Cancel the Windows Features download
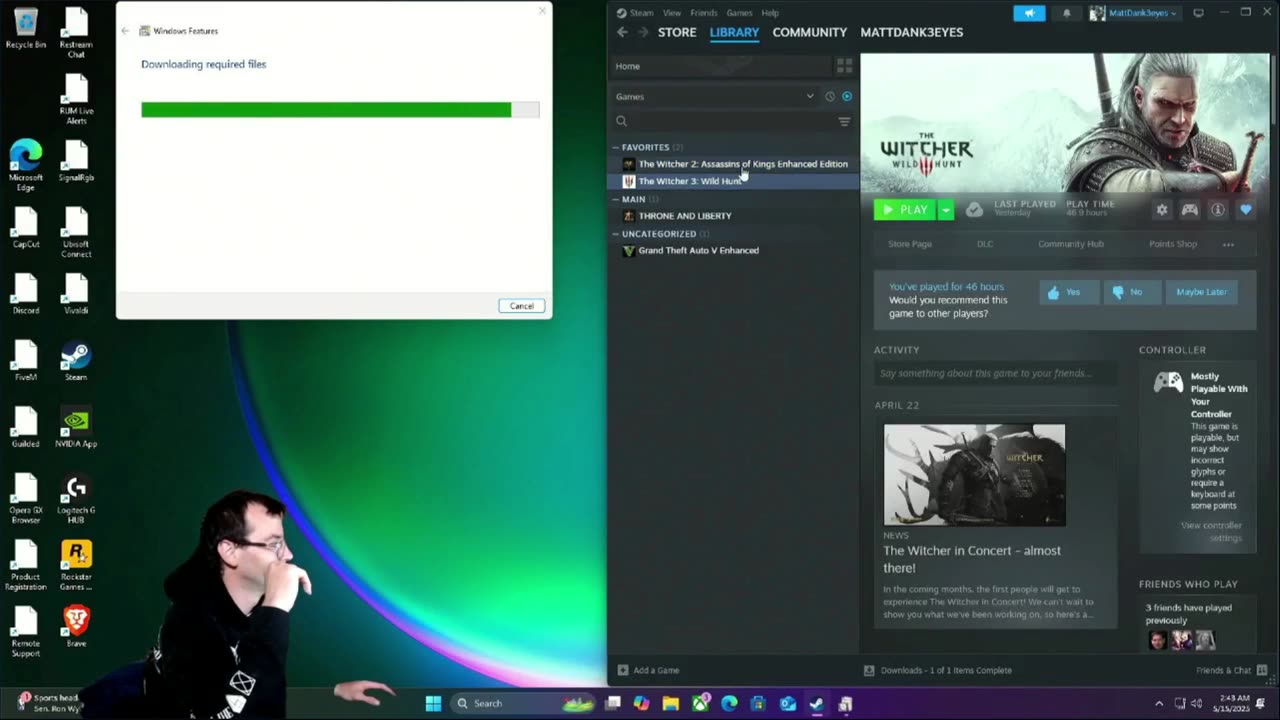 [522, 306]
